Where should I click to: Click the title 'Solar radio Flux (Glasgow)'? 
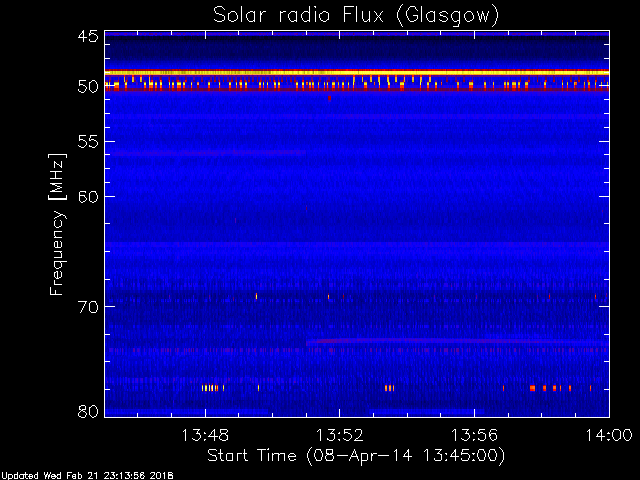tap(356, 16)
